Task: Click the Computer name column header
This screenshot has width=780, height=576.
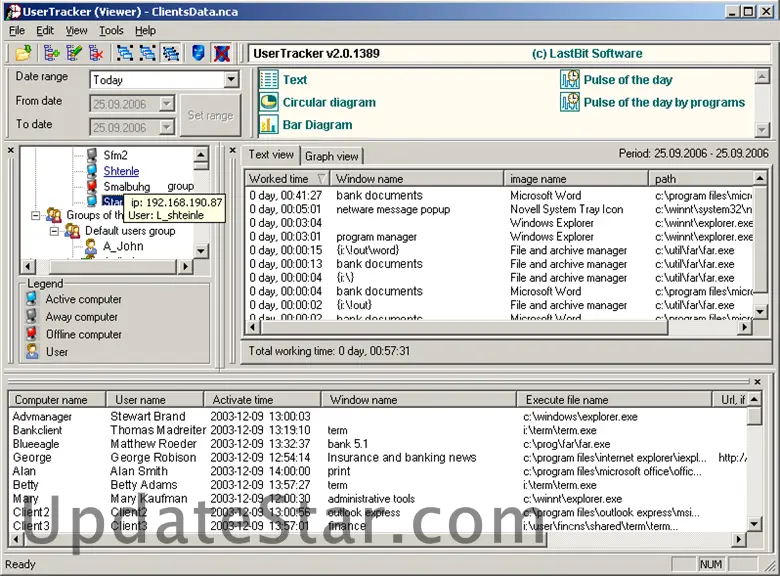Action: pyautogui.click(x=57, y=399)
